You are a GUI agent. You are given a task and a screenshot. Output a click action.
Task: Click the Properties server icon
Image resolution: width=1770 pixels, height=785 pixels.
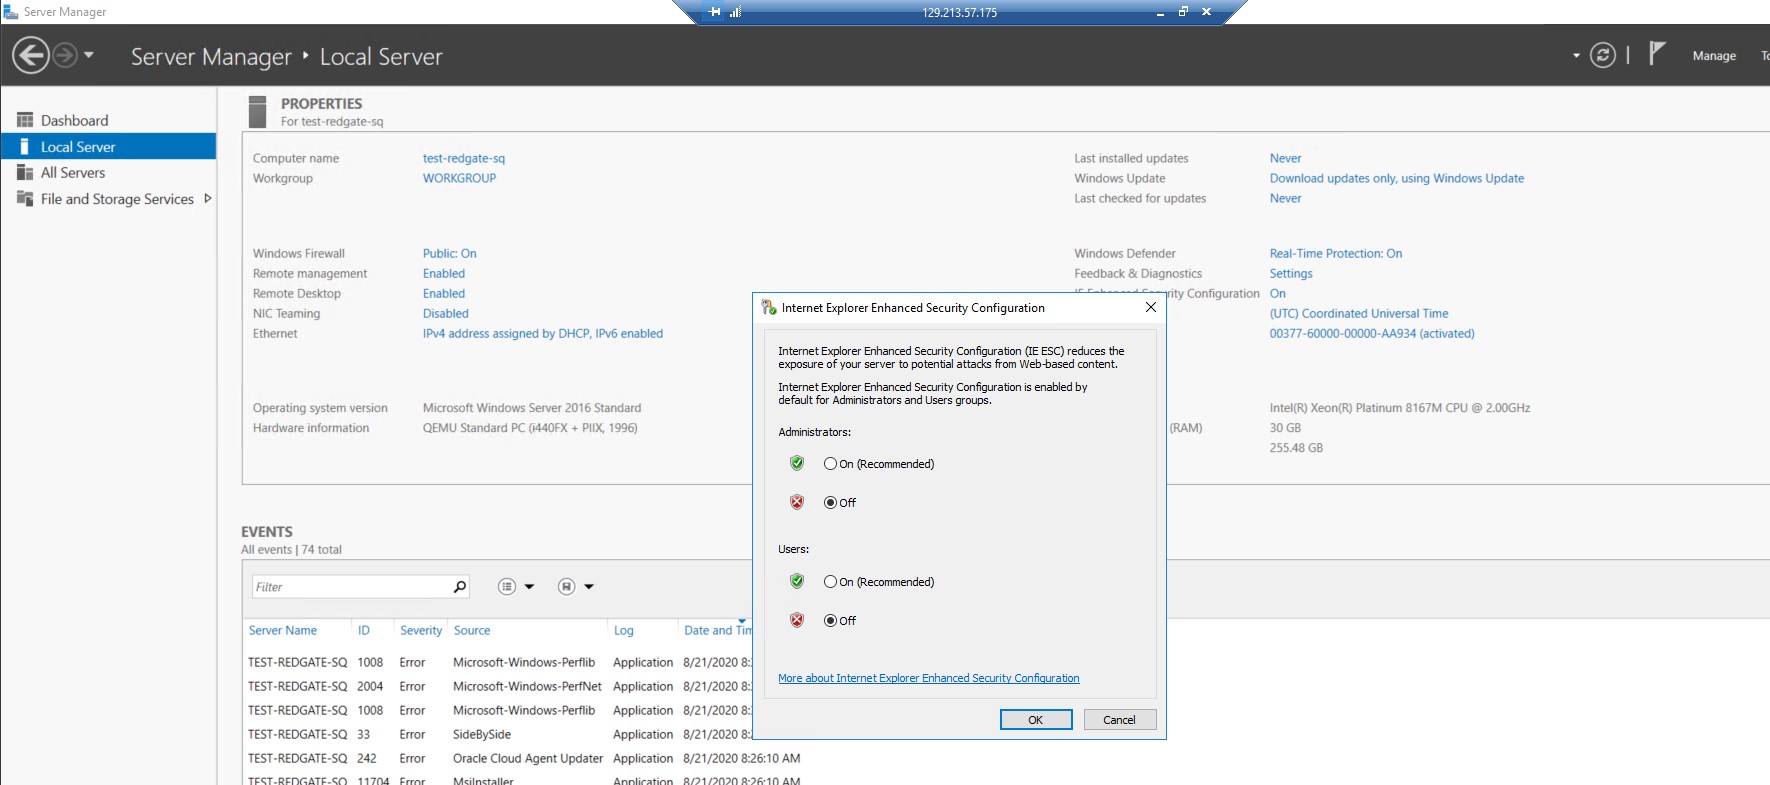point(258,111)
